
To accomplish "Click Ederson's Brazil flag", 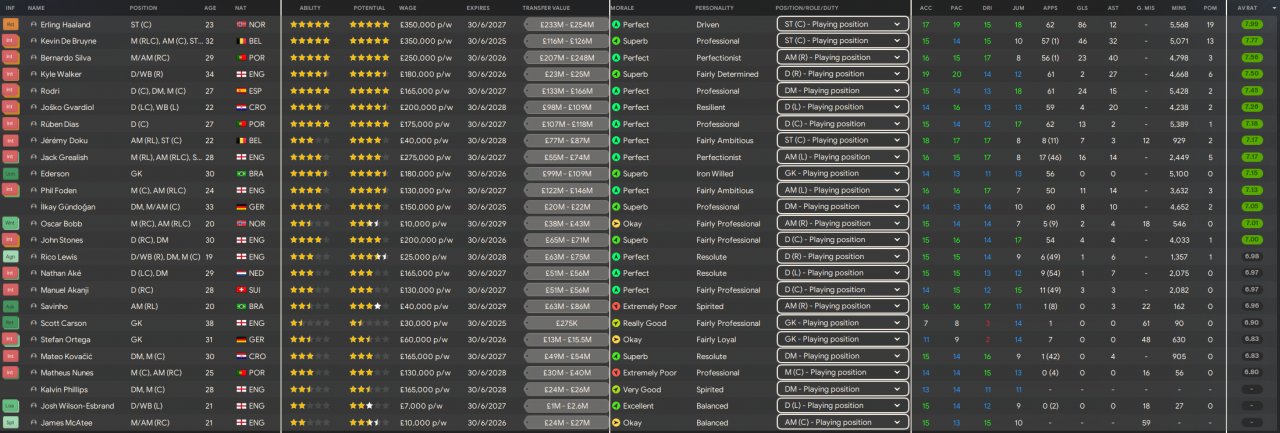I will (x=241, y=174).
